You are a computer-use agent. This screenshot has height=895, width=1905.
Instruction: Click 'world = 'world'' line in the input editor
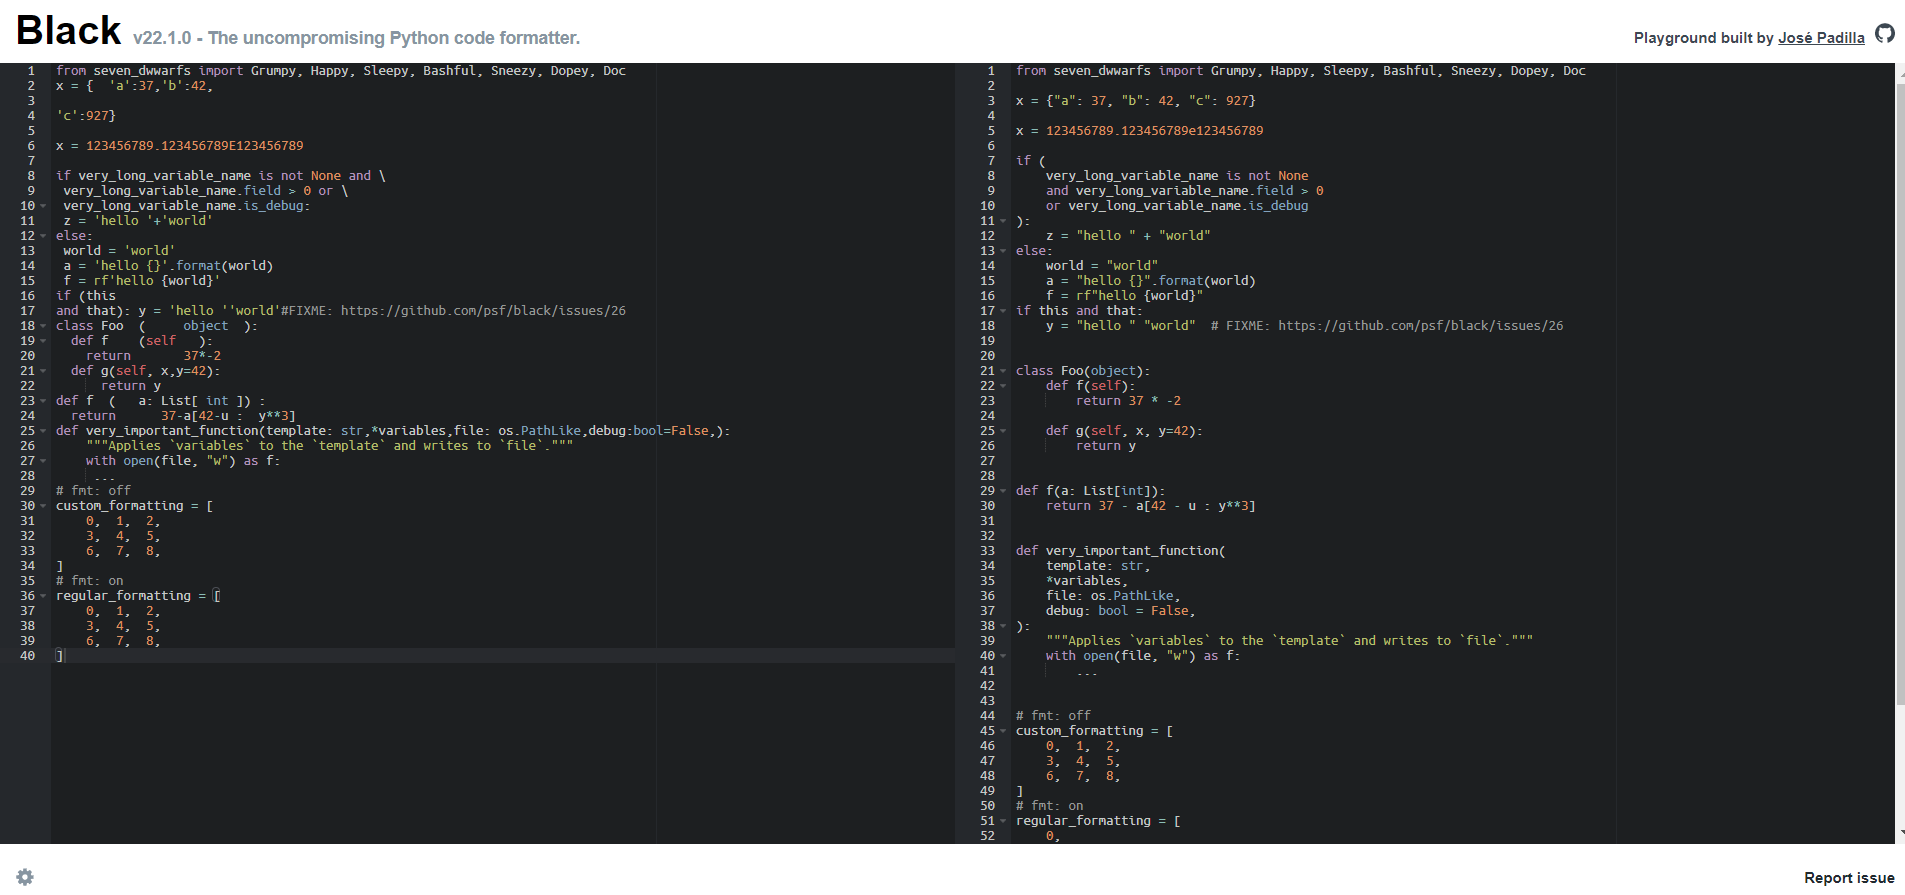pos(119,251)
